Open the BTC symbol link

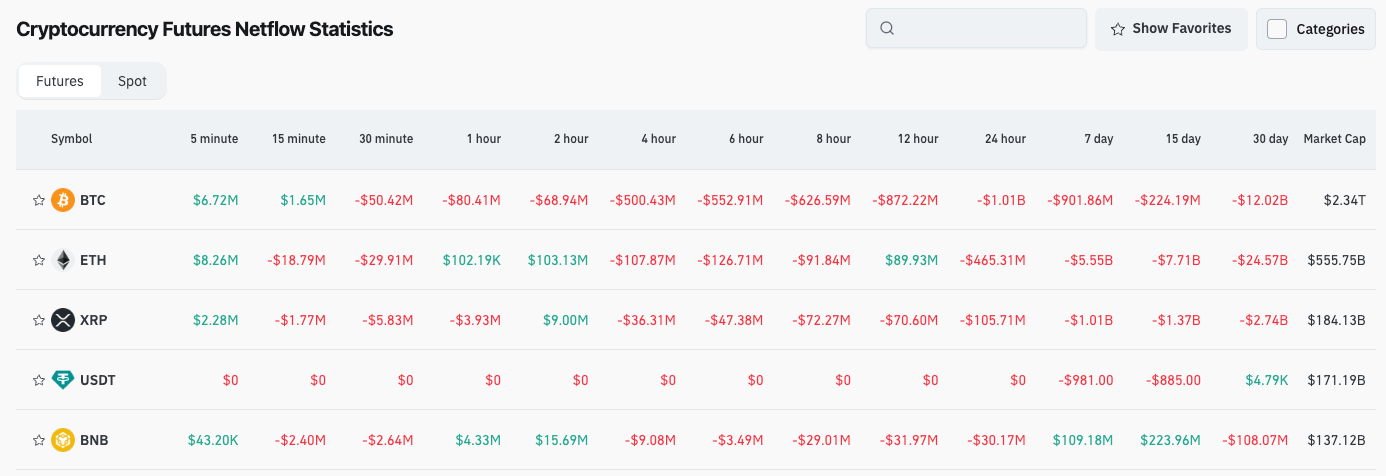coord(93,200)
